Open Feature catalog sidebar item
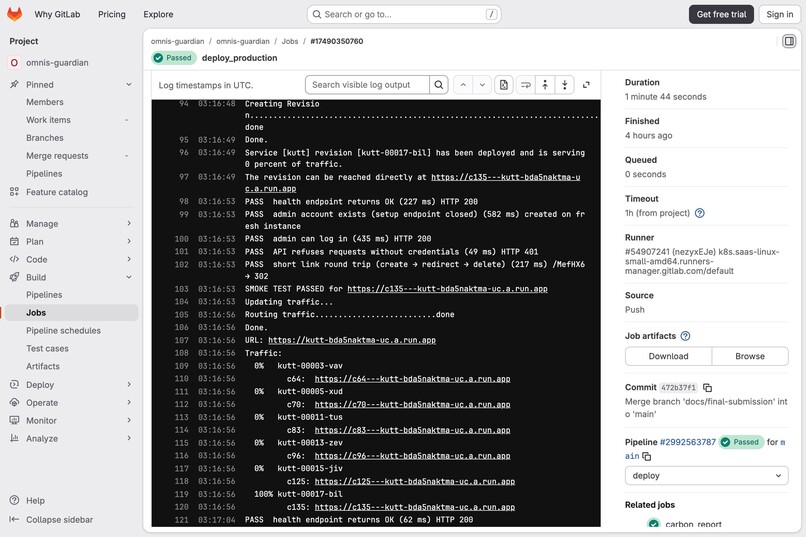The height and width of the screenshot is (537, 806). click(57, 192)
